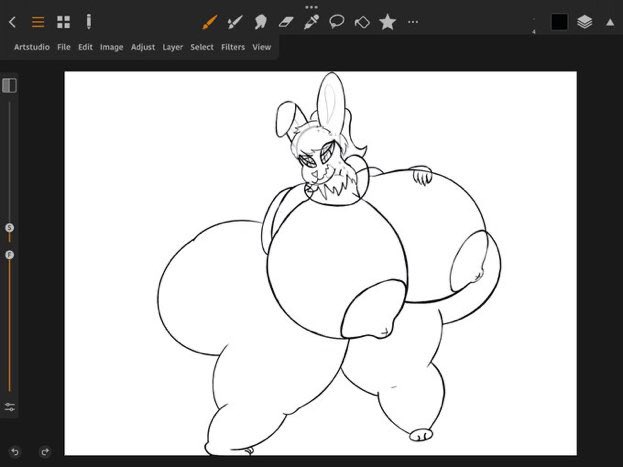Collapse toolbar with the top-right triangle
The width and height of the screenshot is (623, 467).
click(610, 23)
